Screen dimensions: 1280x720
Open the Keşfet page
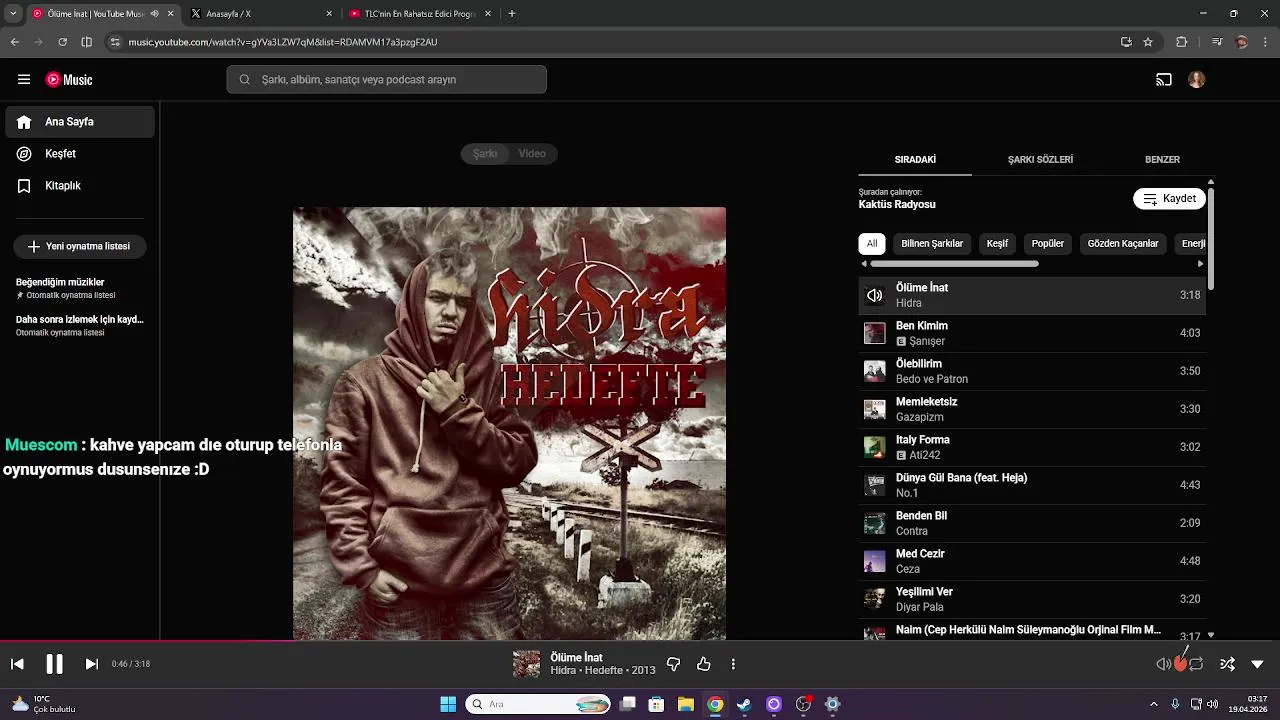tap(80, 154)
